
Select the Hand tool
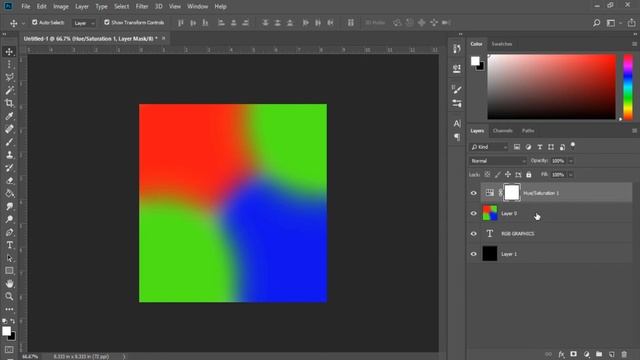(x=9, y=284)
